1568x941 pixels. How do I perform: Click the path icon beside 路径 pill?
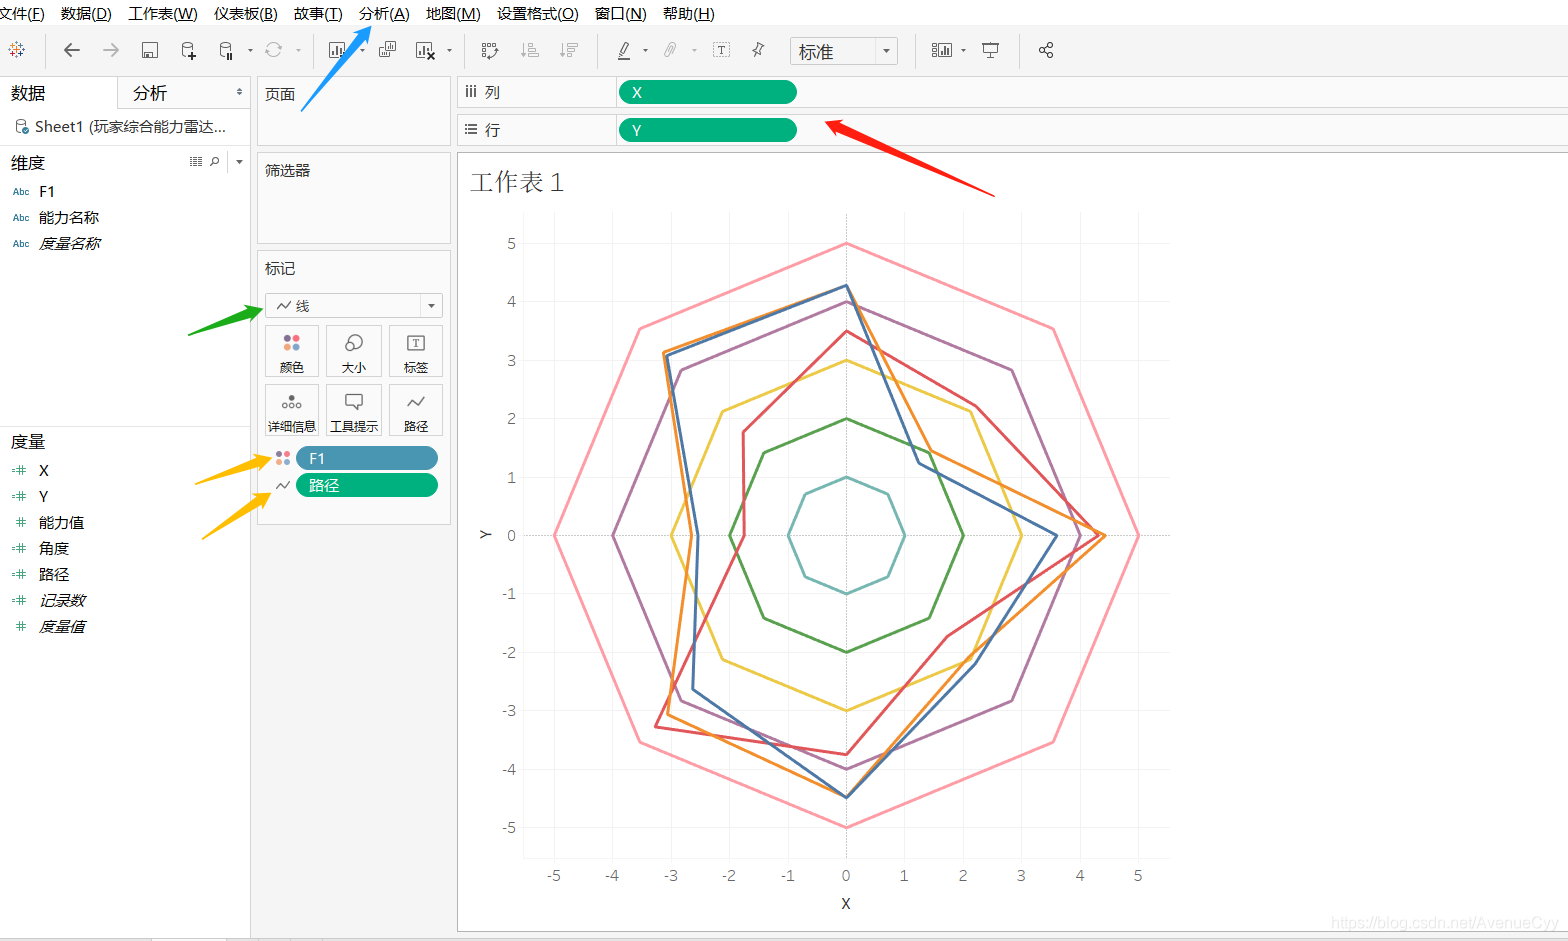(x=283, y=485)
